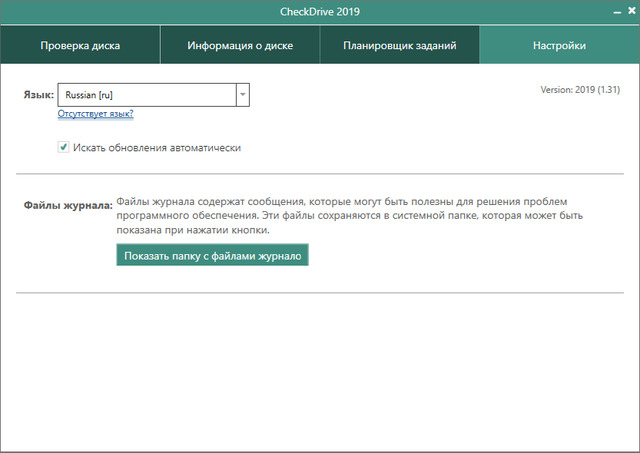The height and width of the screenshot is (453, 640).
Task: Switch to Информация о диске tab
Action: (x=240, y=46)
